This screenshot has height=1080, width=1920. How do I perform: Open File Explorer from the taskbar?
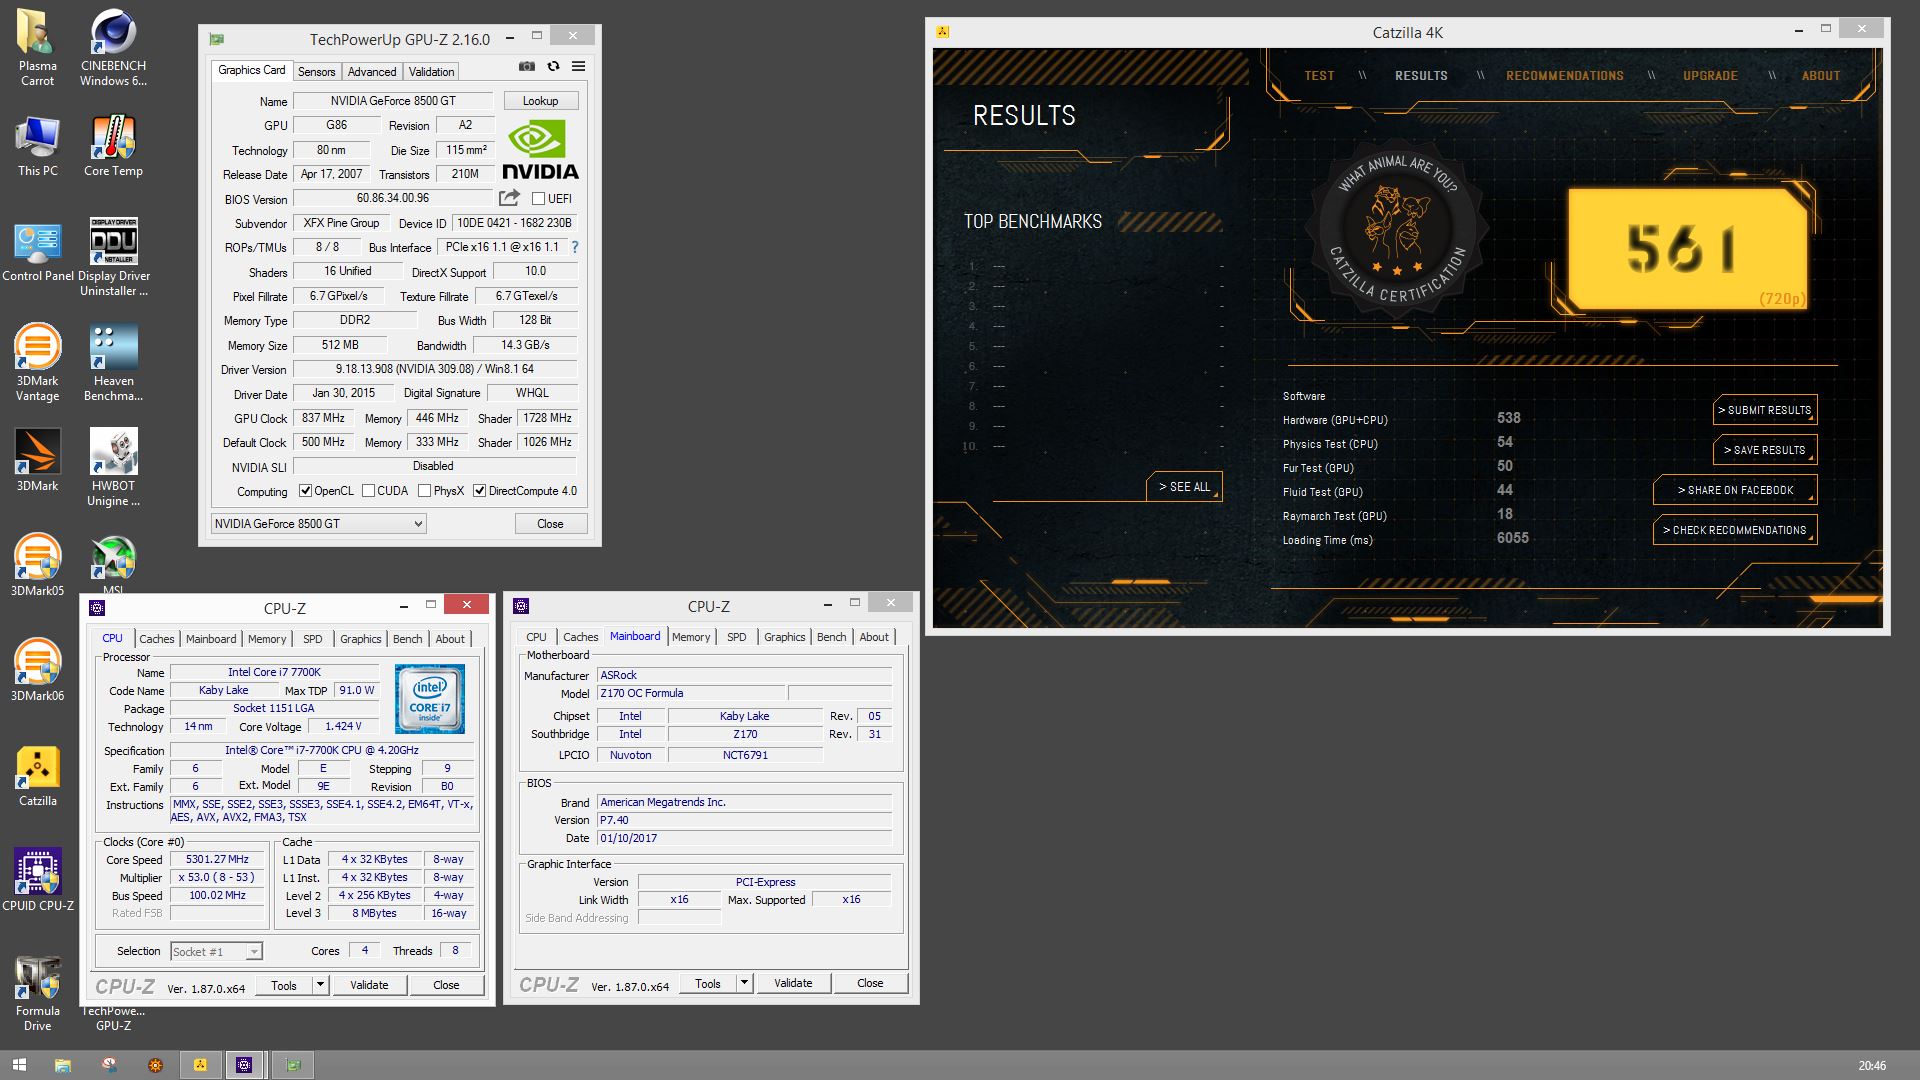pyautogui.click(x=62, y=1065)
